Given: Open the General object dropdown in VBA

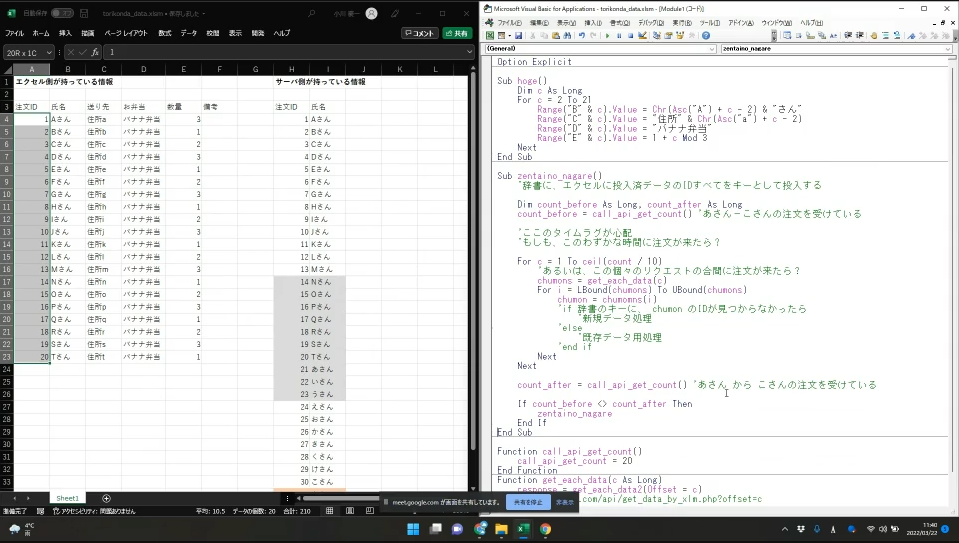Looking at the screenshot, I should click(x=711, y=48).
